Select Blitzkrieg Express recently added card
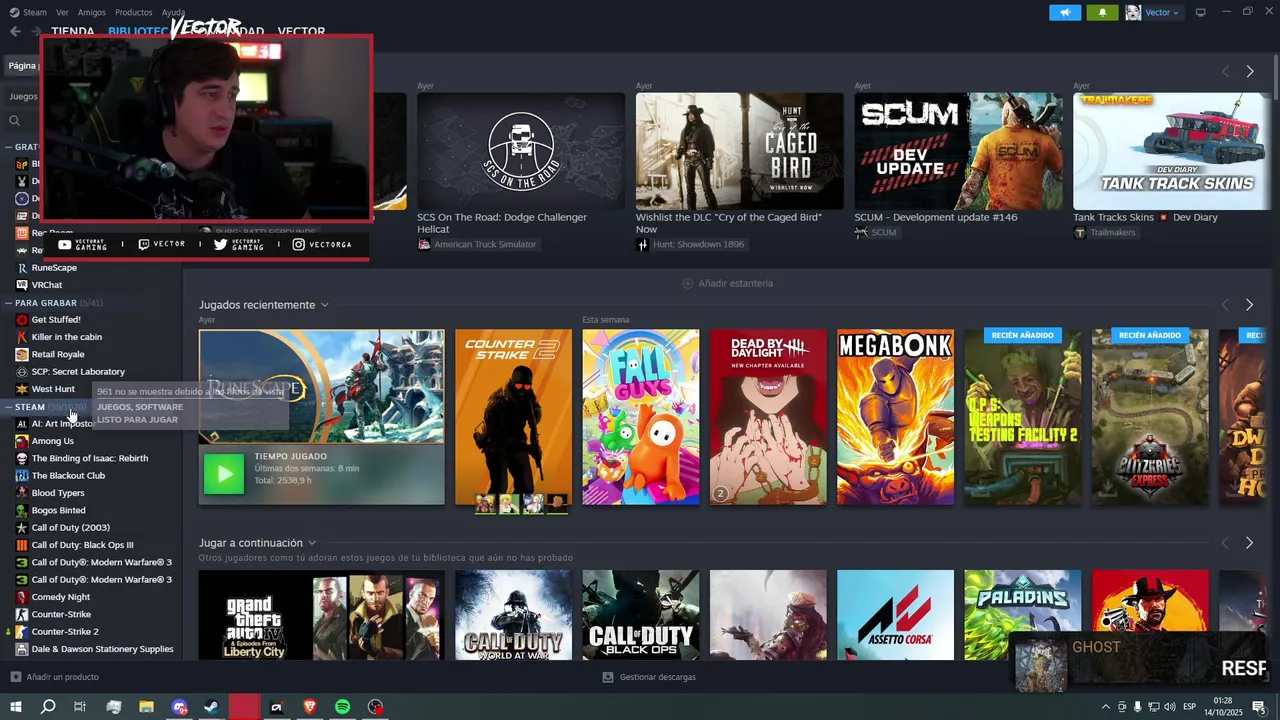 click(x=1150, y=417)
